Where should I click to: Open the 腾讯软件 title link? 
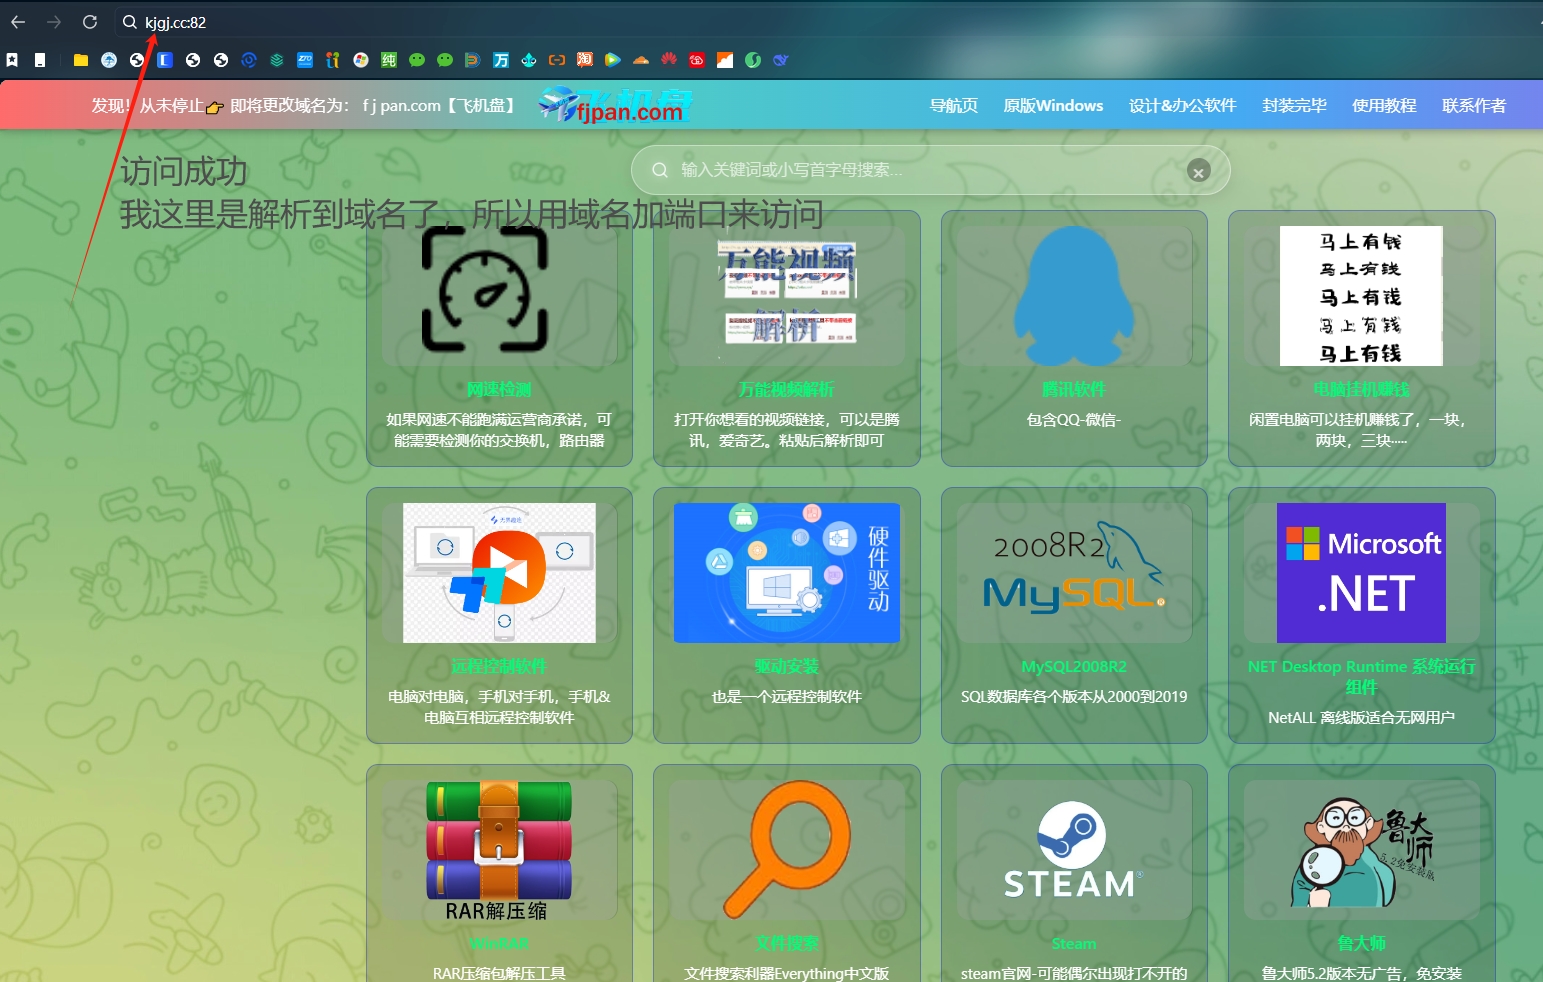1074,389
